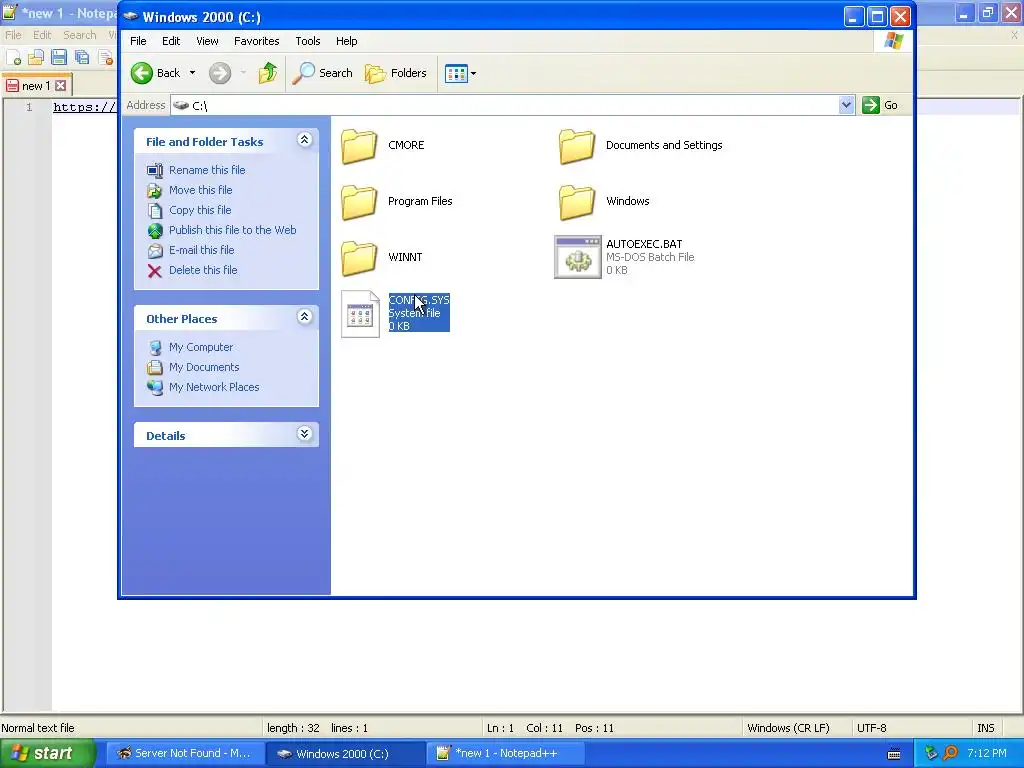Switch to Notepad++ taskbar button
The image size is (1024, 768).
(x=506, y=754)
